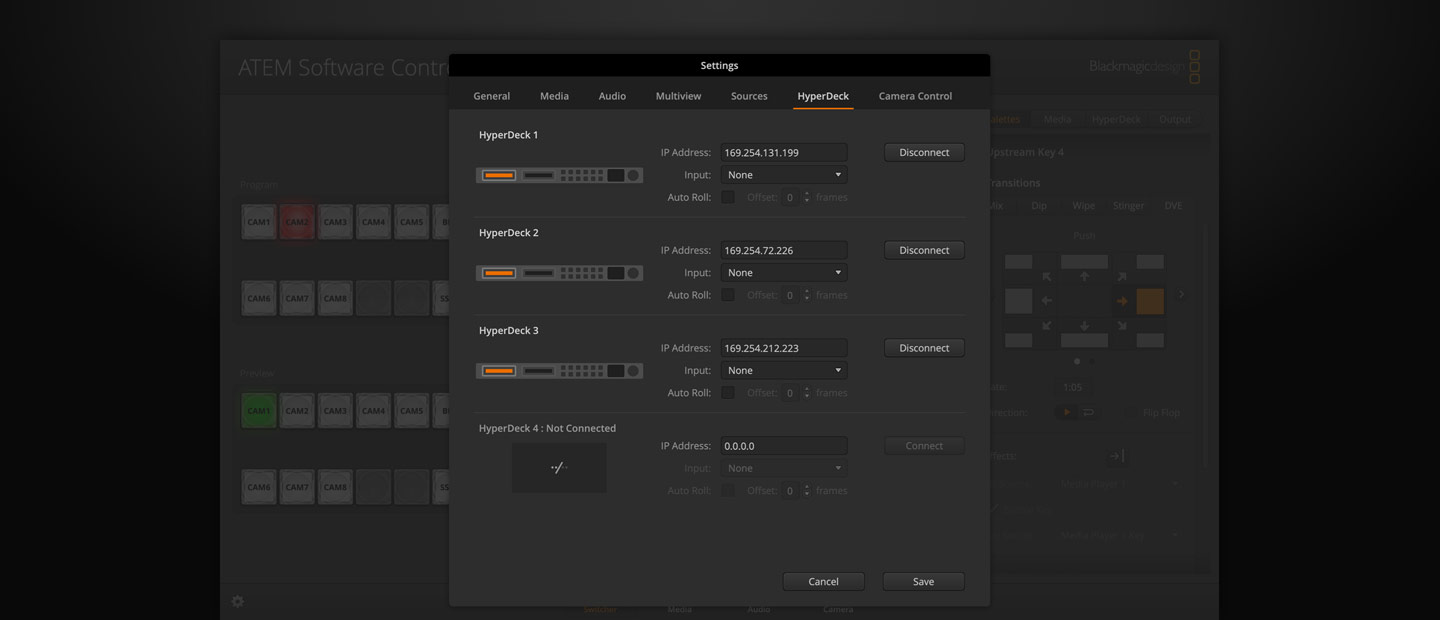Click the play icon next to Direction

coord(1066,411)
